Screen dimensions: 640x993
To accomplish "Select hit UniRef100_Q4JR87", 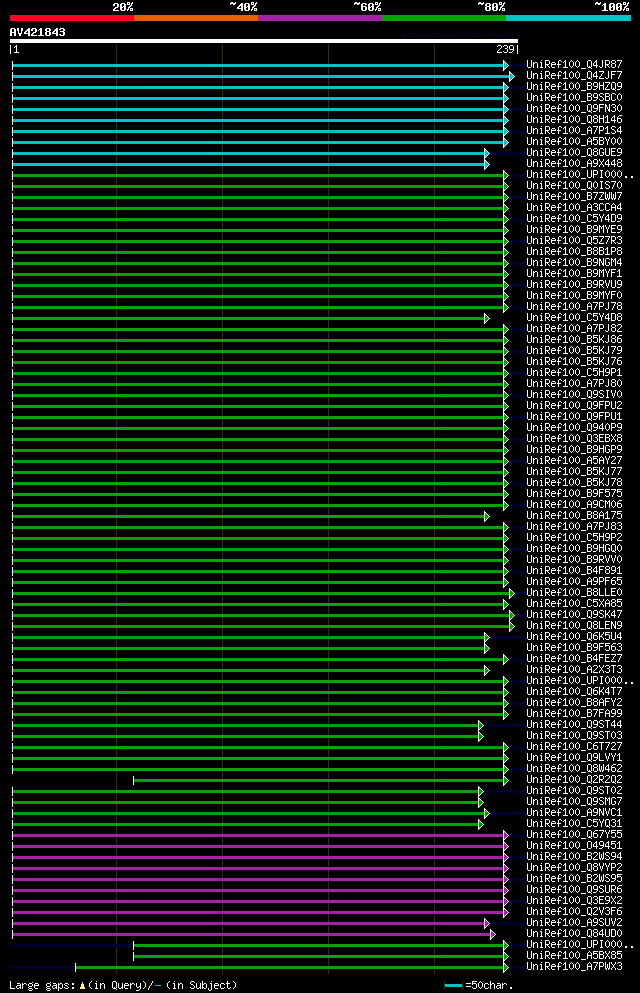I will coord(574,65).
